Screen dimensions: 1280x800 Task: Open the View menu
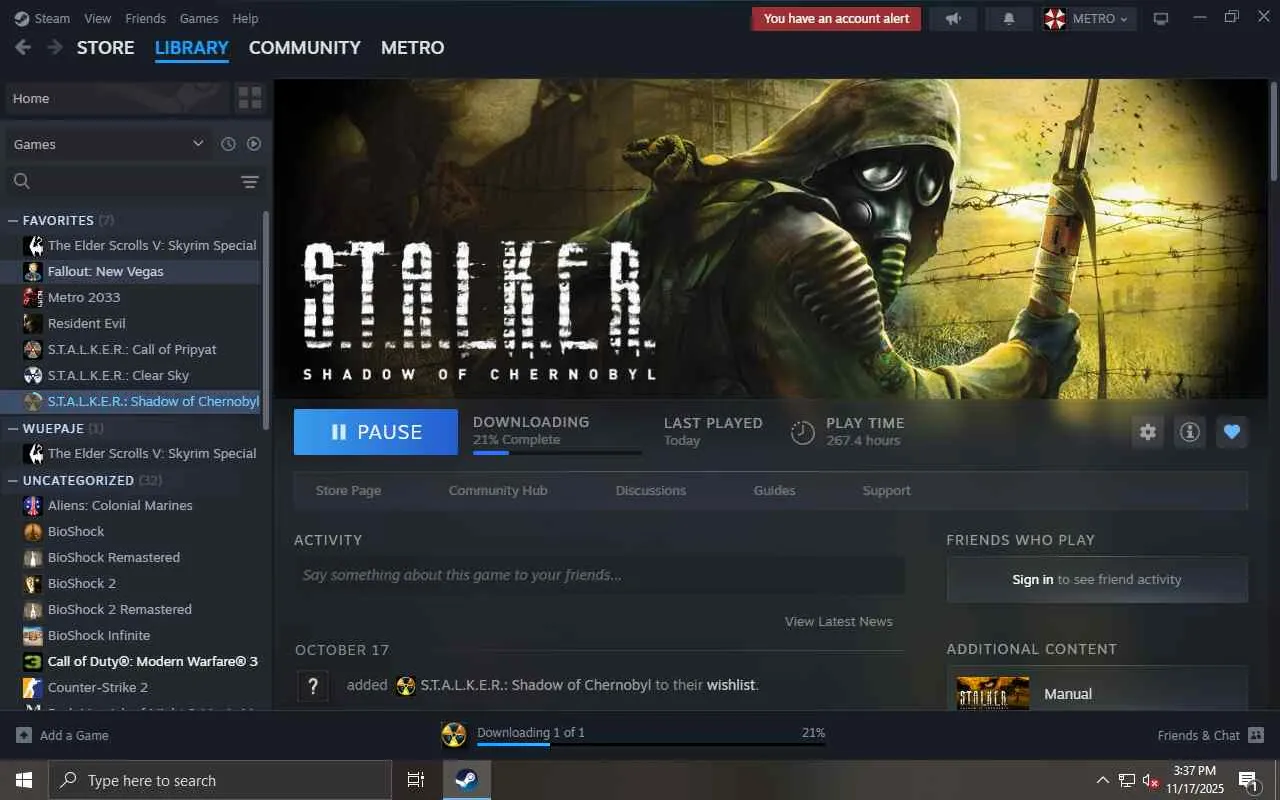[x=98, y=18]
